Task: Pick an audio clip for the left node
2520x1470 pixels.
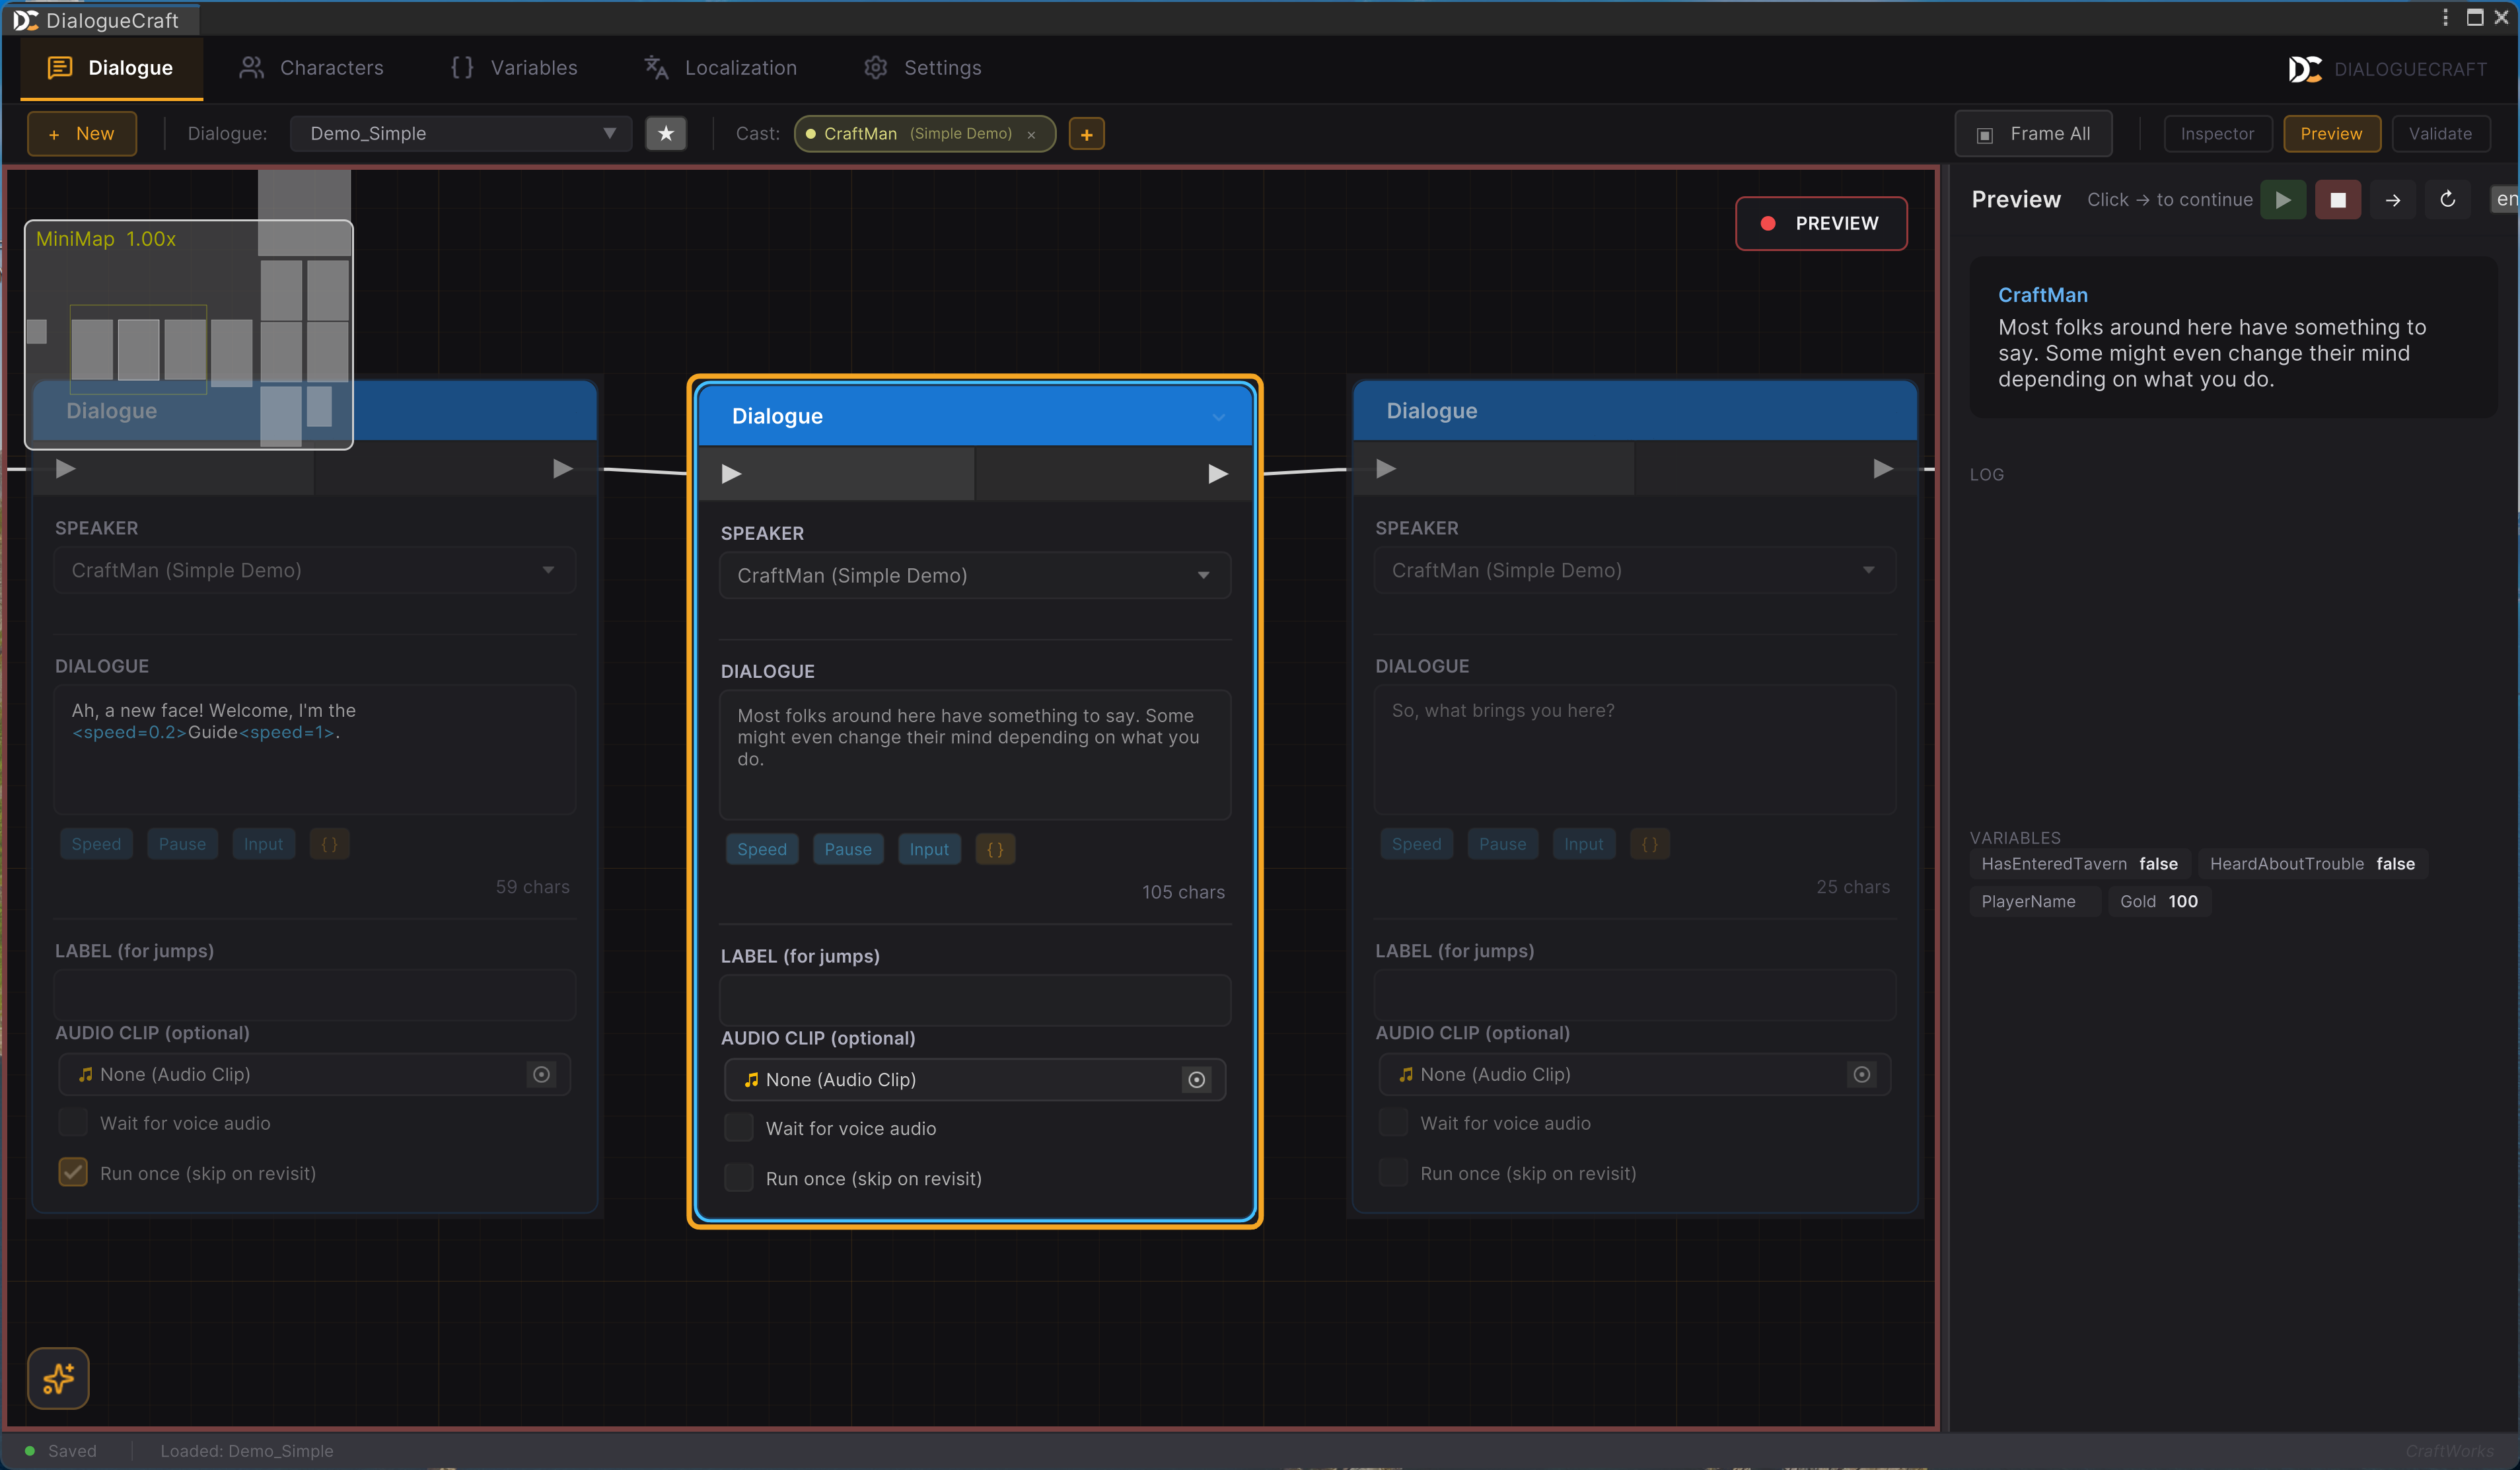Action: point(541,1075)
